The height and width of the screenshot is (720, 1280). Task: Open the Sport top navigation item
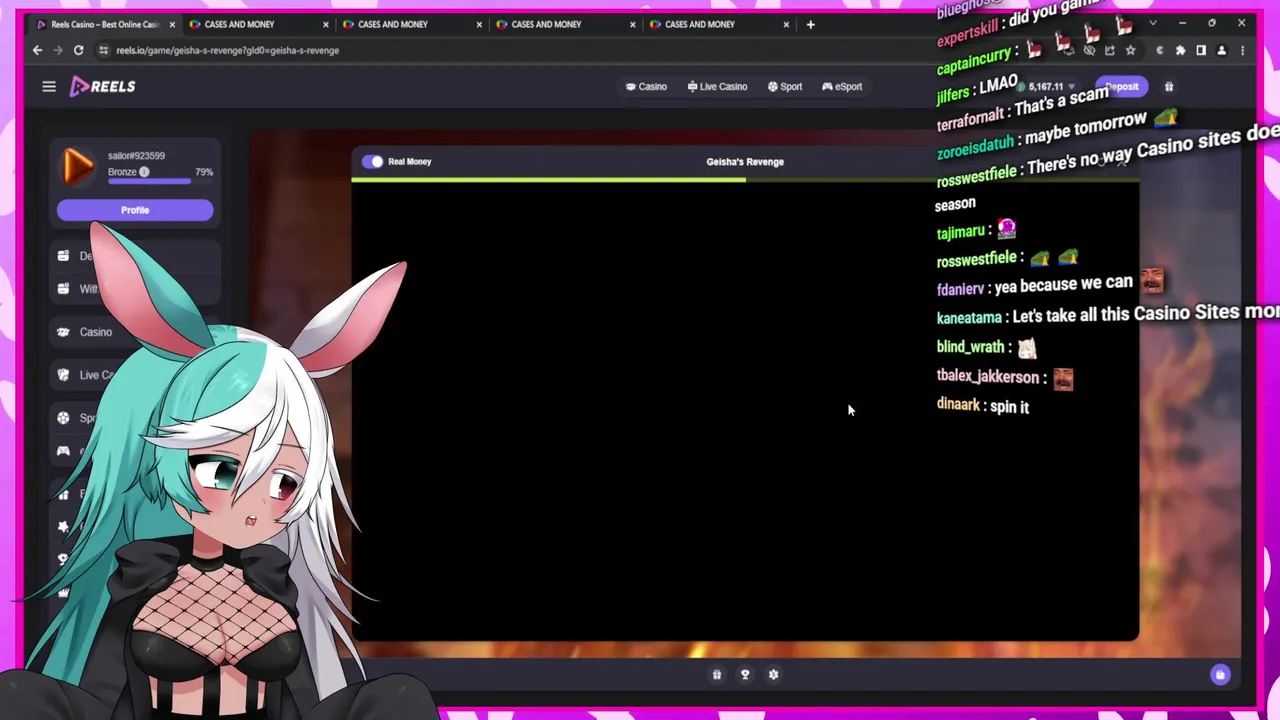tap(785, 87)
